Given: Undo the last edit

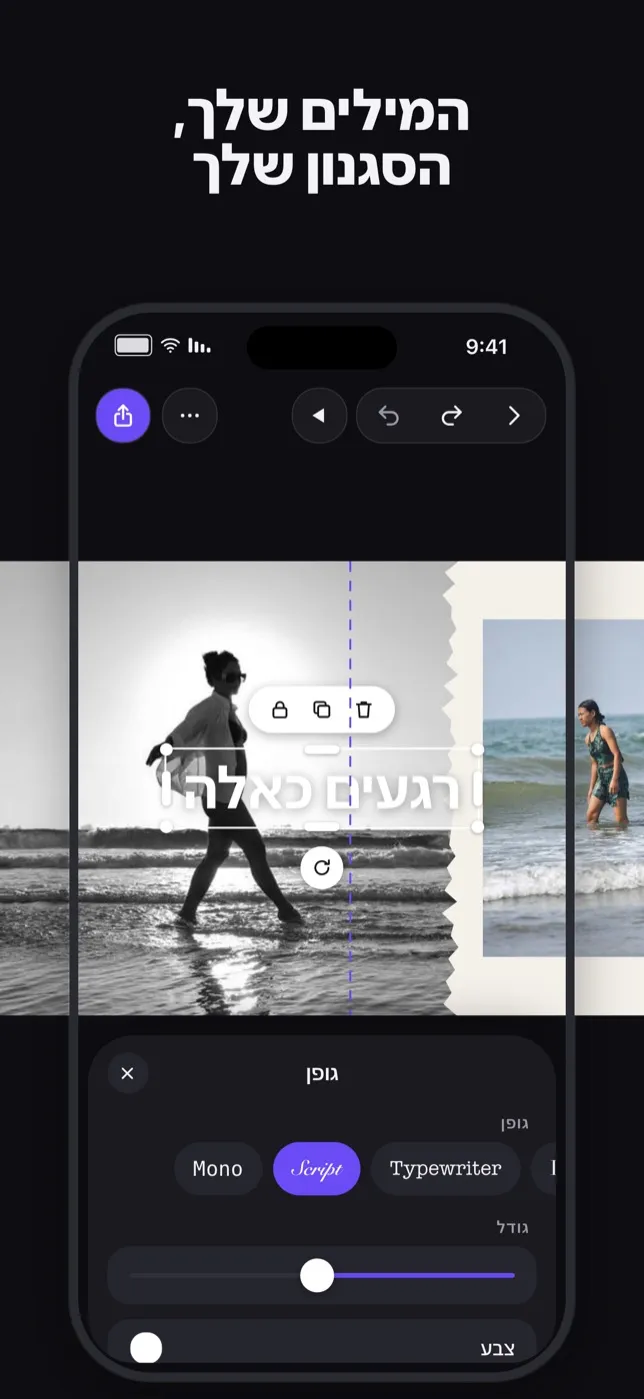Looking at the screenshot, I should click(x=389, y=416).
